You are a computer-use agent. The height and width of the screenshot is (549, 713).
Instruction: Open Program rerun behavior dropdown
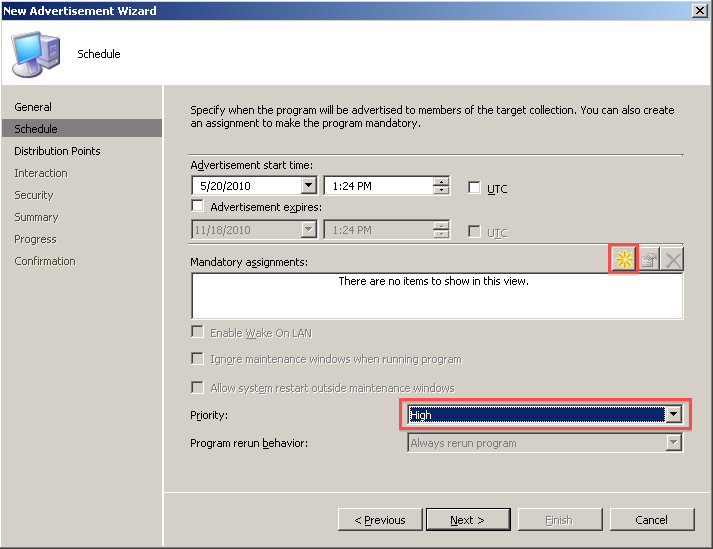674,442
